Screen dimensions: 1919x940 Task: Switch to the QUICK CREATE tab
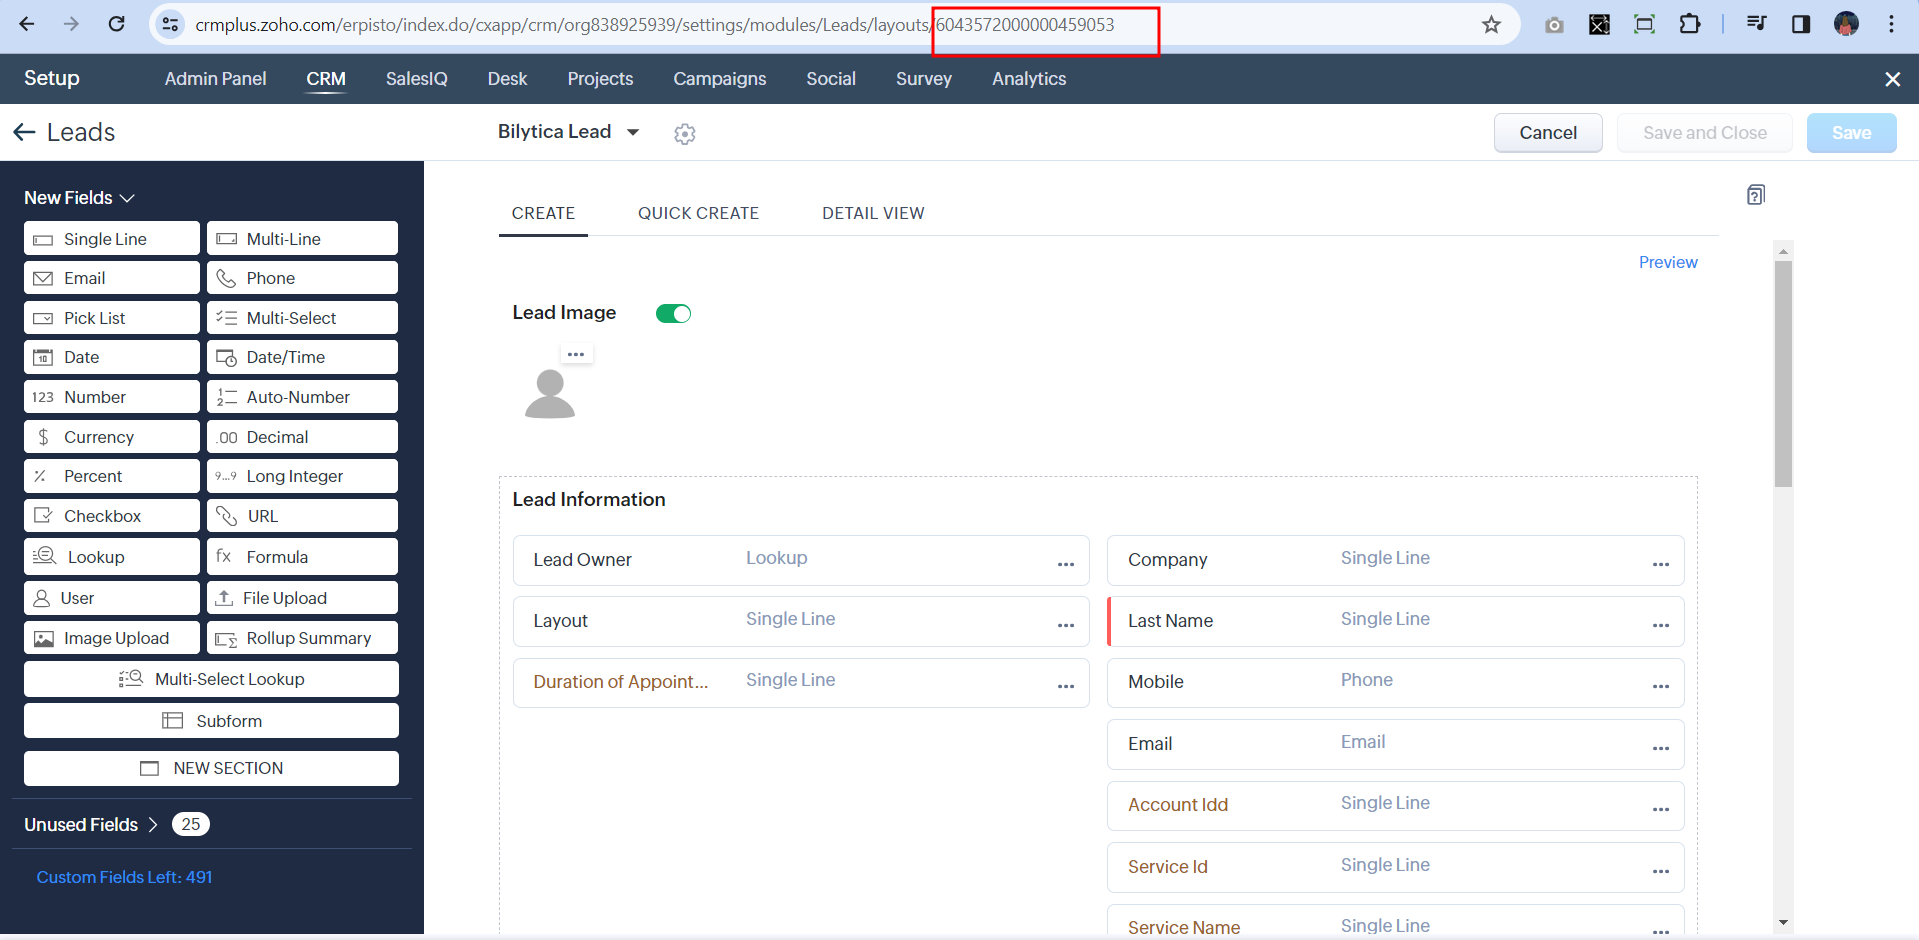tap(698, 213)
